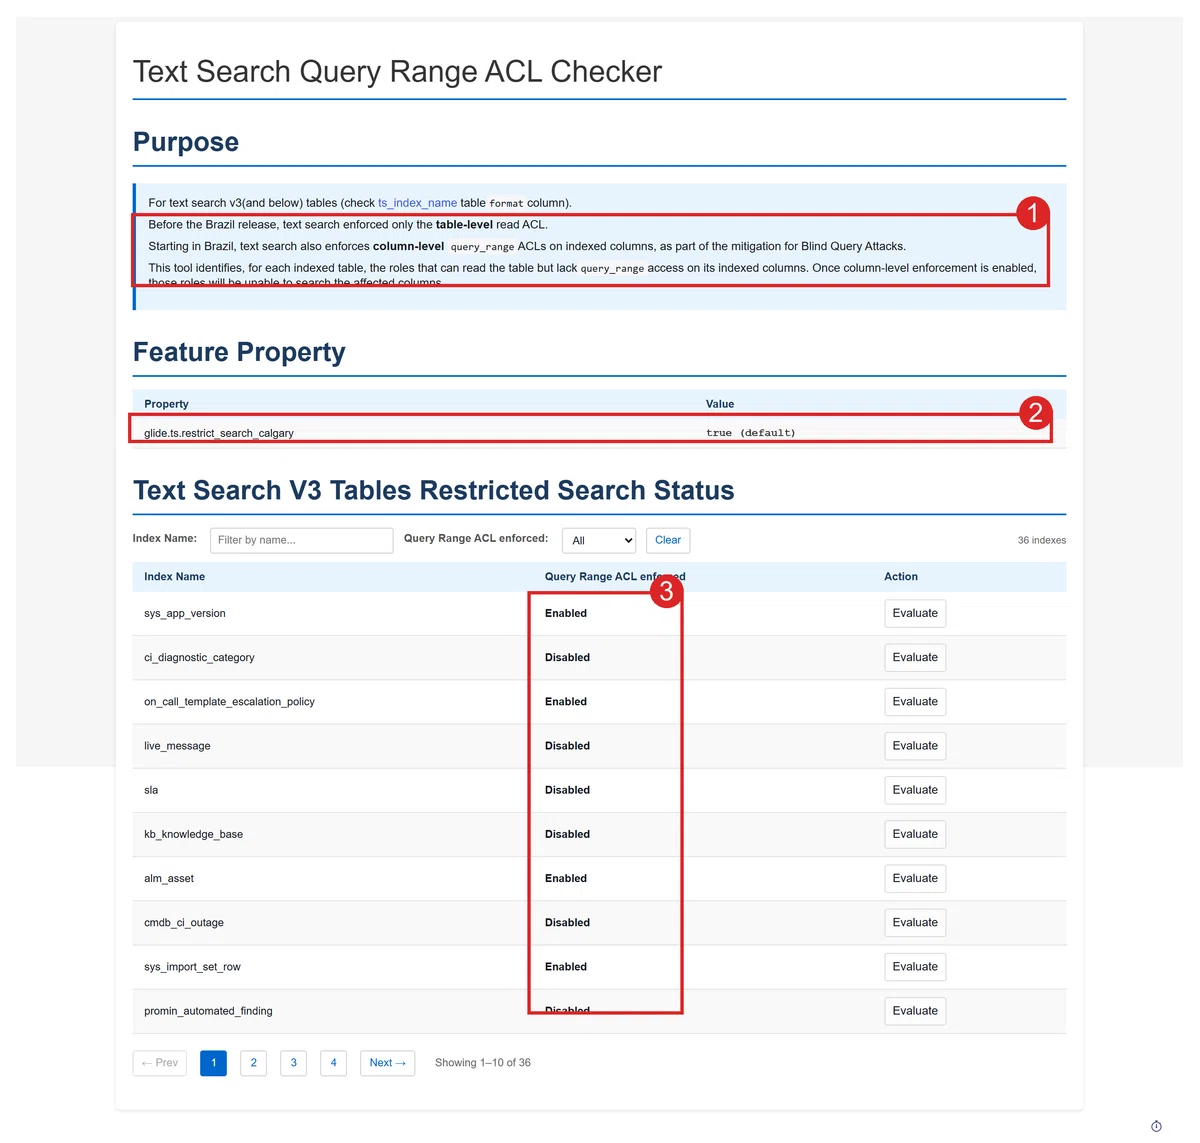The height and width of the screenshot is (1143, 1200).
Task: Click the Query Range ACL enforced column header
Action: coord(615,577)
